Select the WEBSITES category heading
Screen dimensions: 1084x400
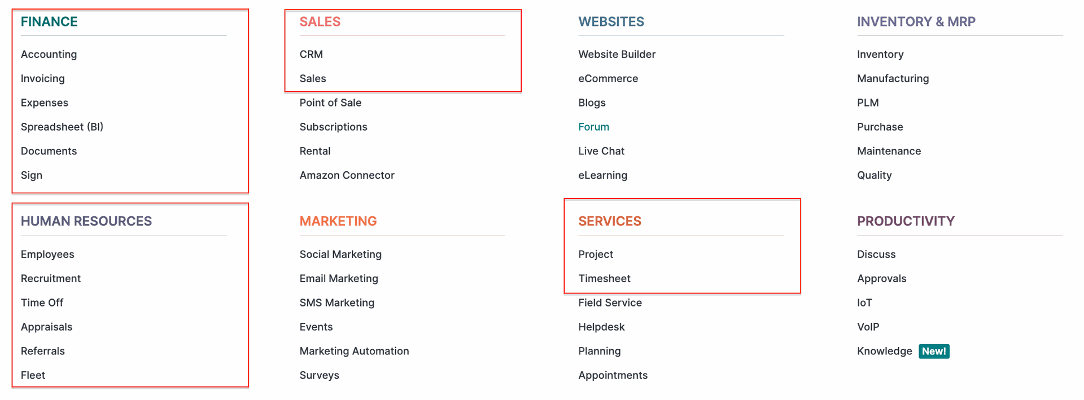pos(611,22)
